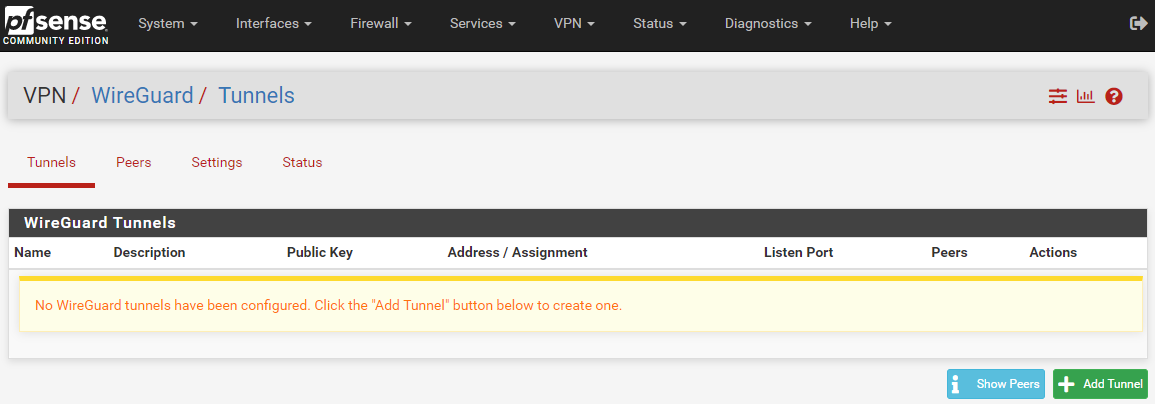
Task: Click the Name column header
Action: coord(32,253)
